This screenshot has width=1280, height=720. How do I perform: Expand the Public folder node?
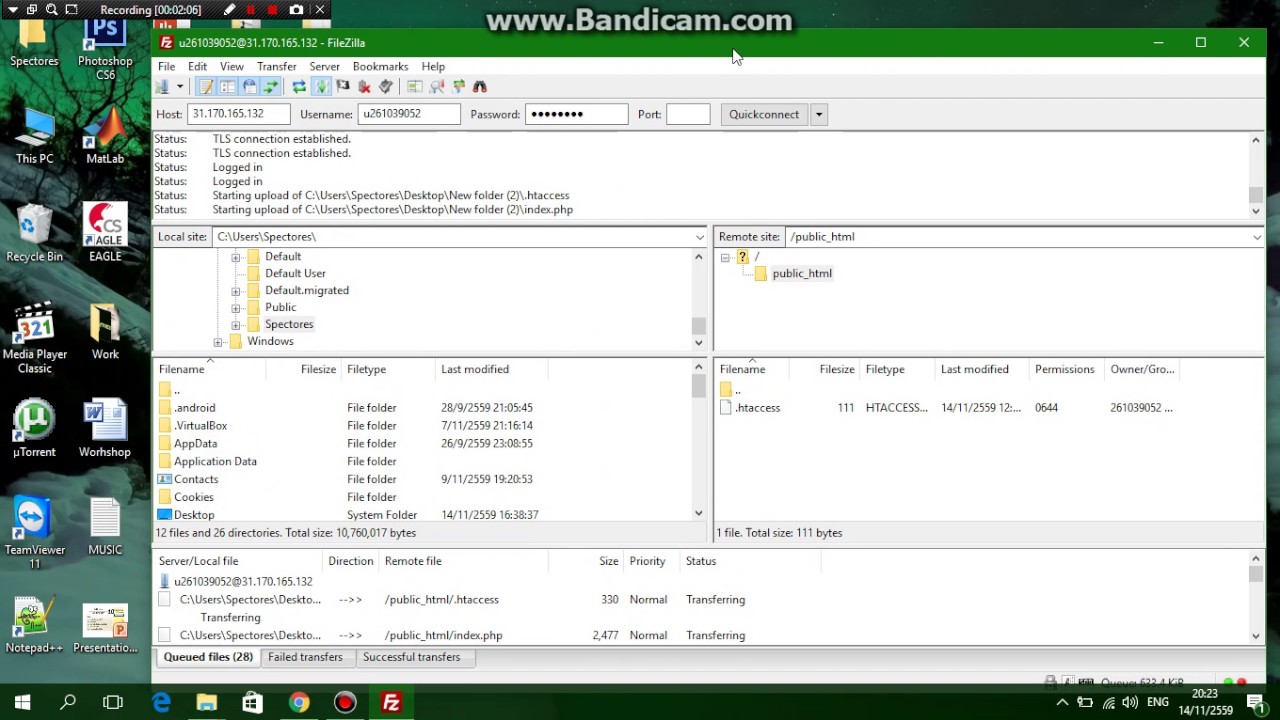point(236,308)
